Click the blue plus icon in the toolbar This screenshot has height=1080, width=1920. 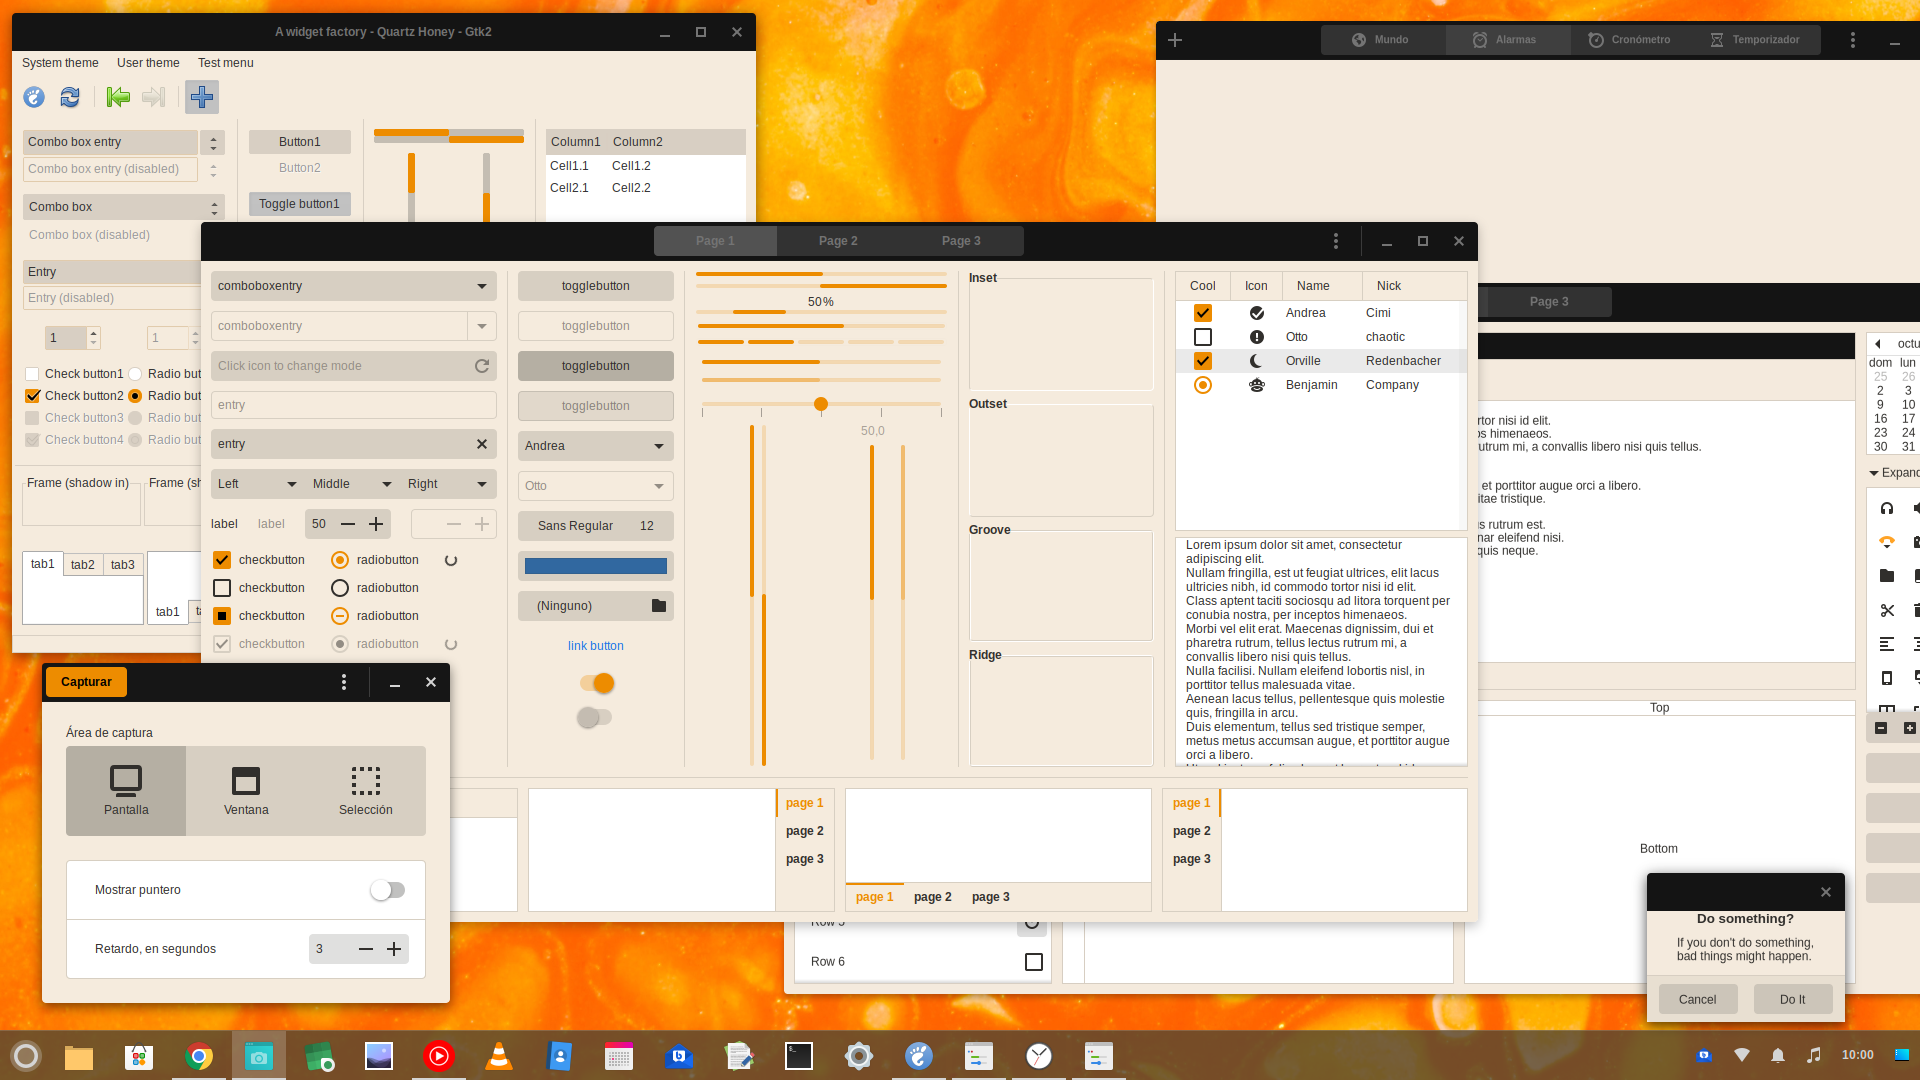click(202, 97)
